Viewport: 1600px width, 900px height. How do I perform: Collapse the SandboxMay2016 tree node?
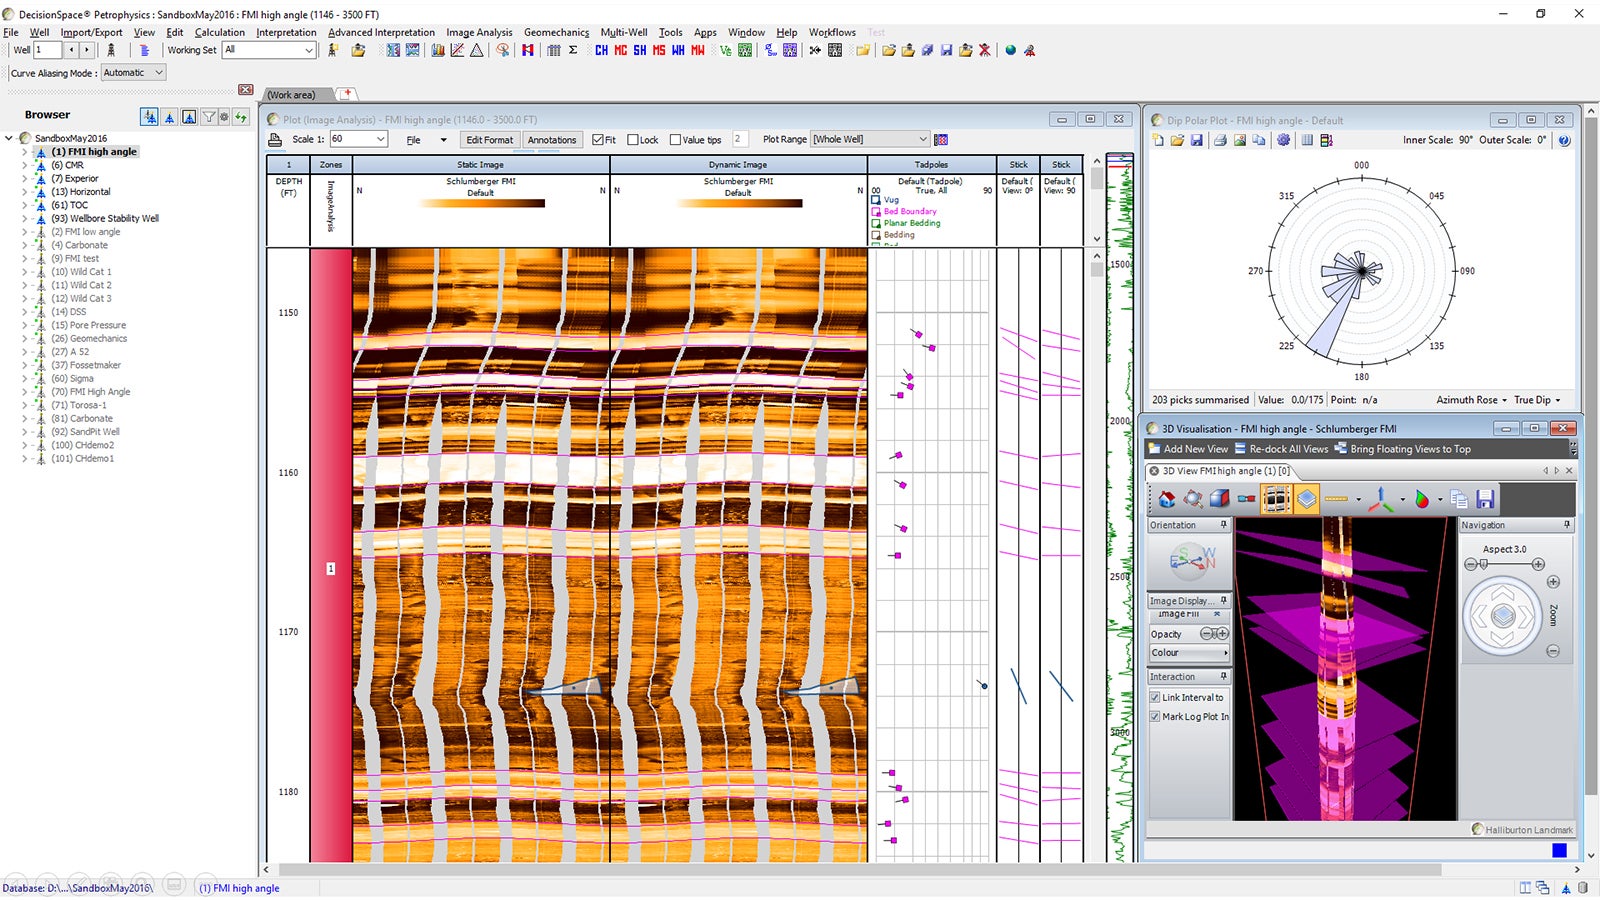click(9, 138)
